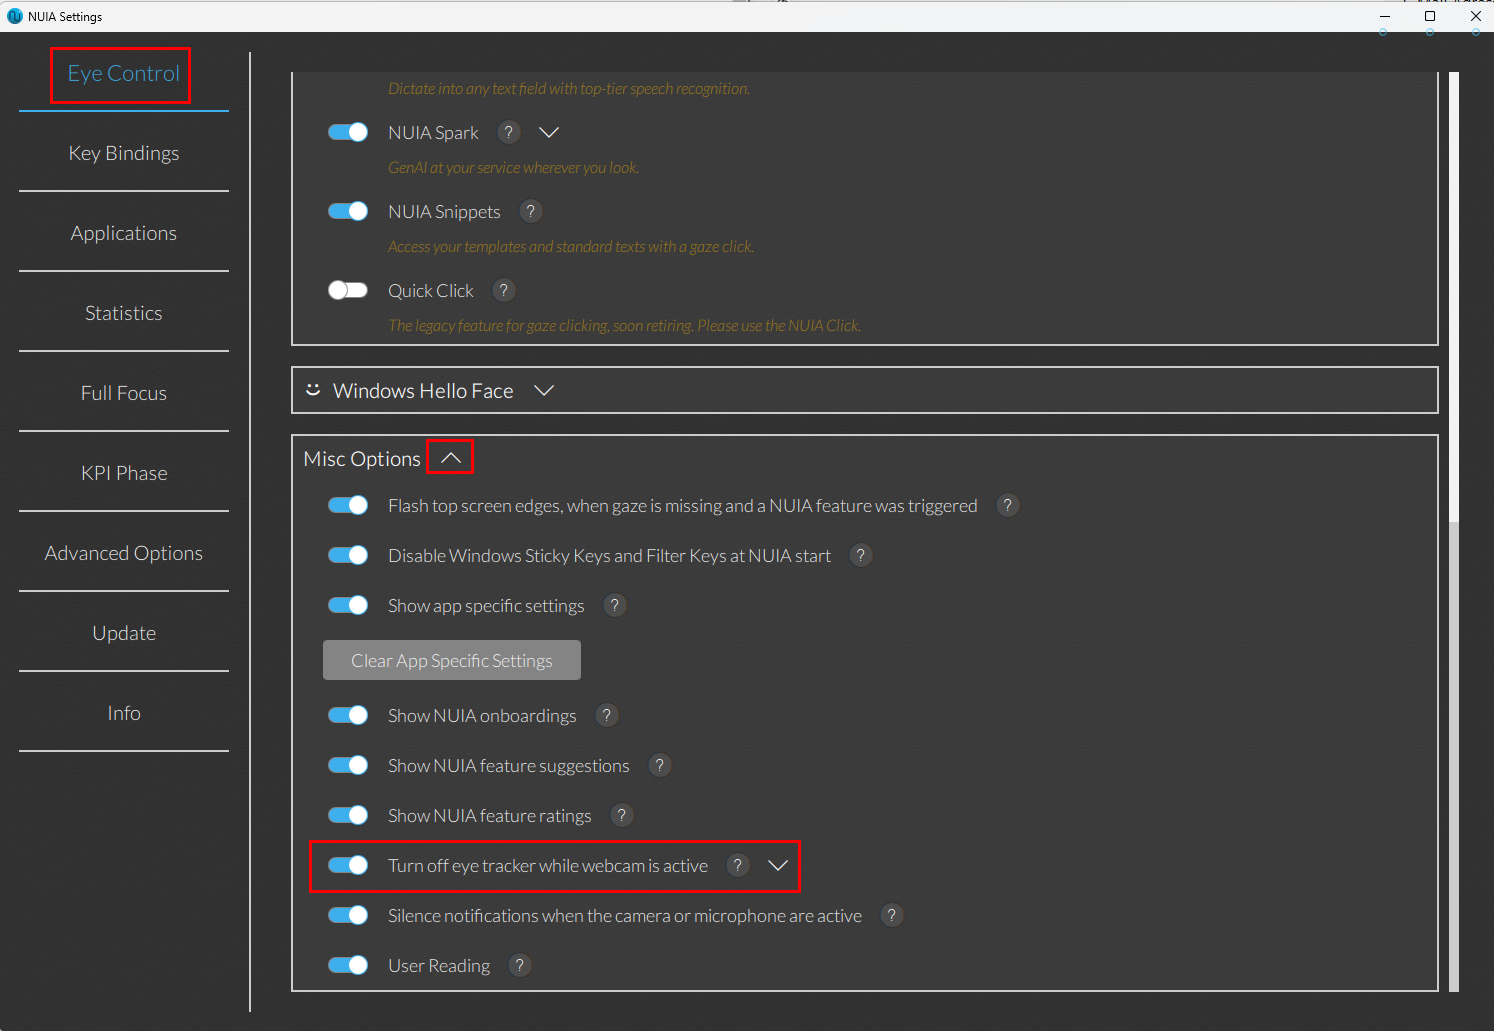
Task: Click 'Access your templates' description text
Action: [571, 247]
